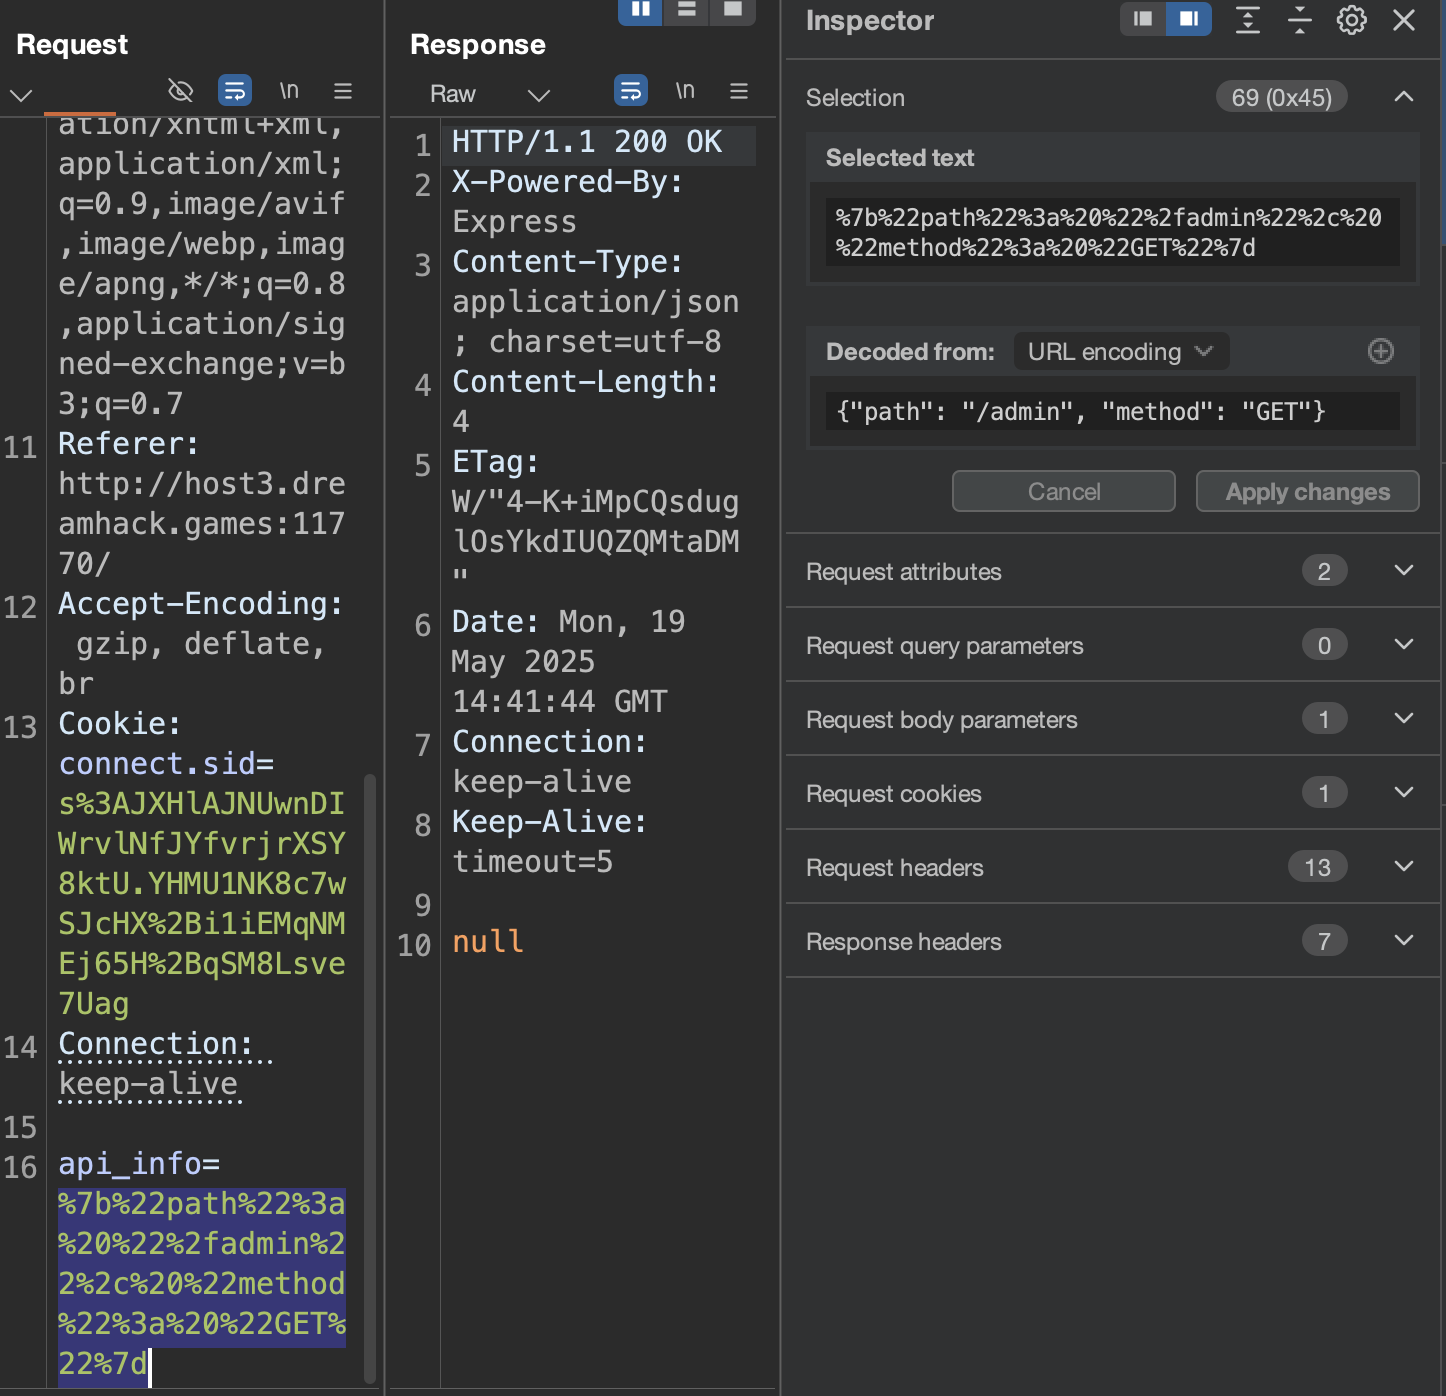Click Response headers count badge 7
This screenshot has width=1446, height=1396.
(1324, 941)
